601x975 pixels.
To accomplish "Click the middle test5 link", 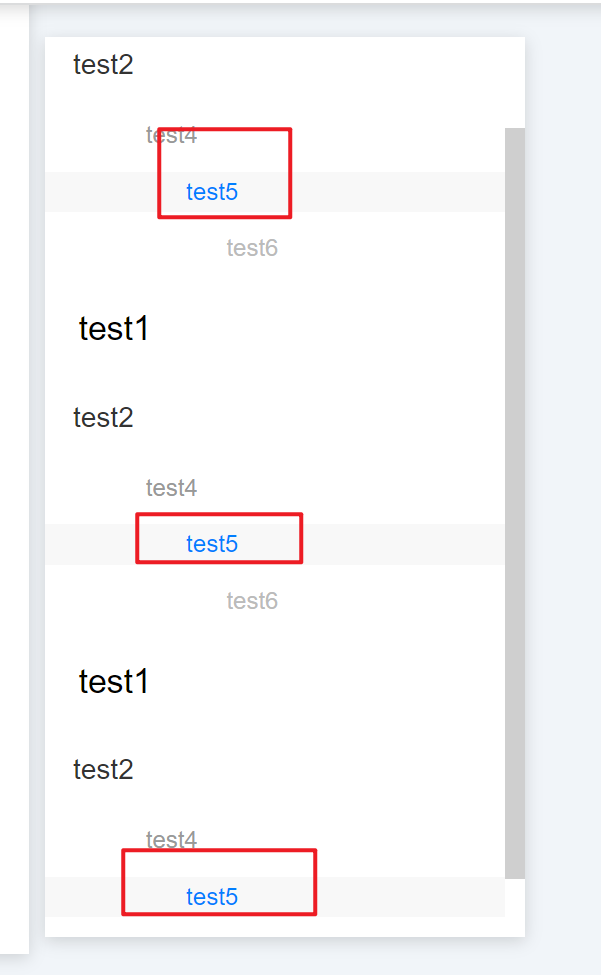I will (x=212, y=544).
